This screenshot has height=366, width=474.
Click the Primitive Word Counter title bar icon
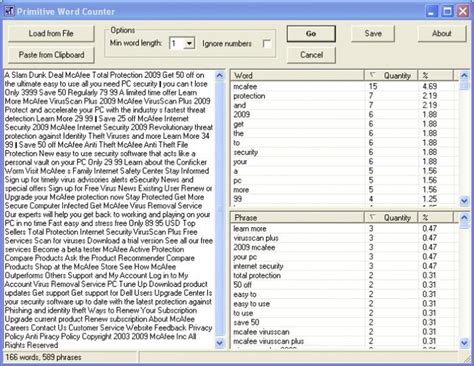point(9,11)
